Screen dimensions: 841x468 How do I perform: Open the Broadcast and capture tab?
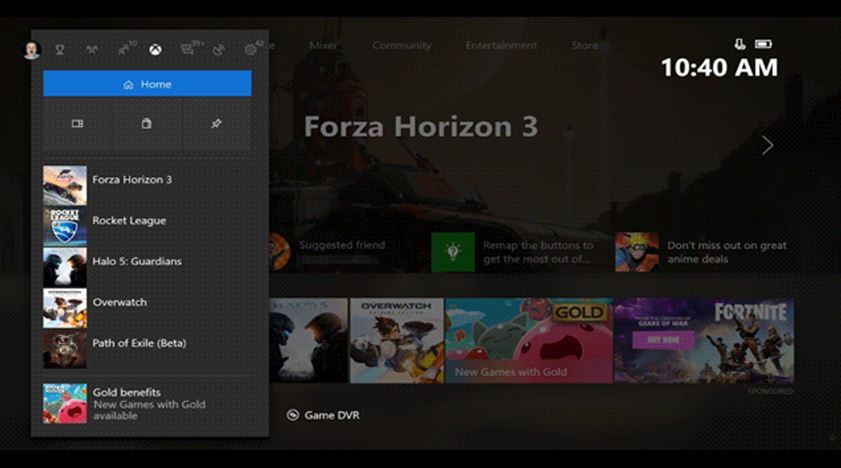point(218,50)
